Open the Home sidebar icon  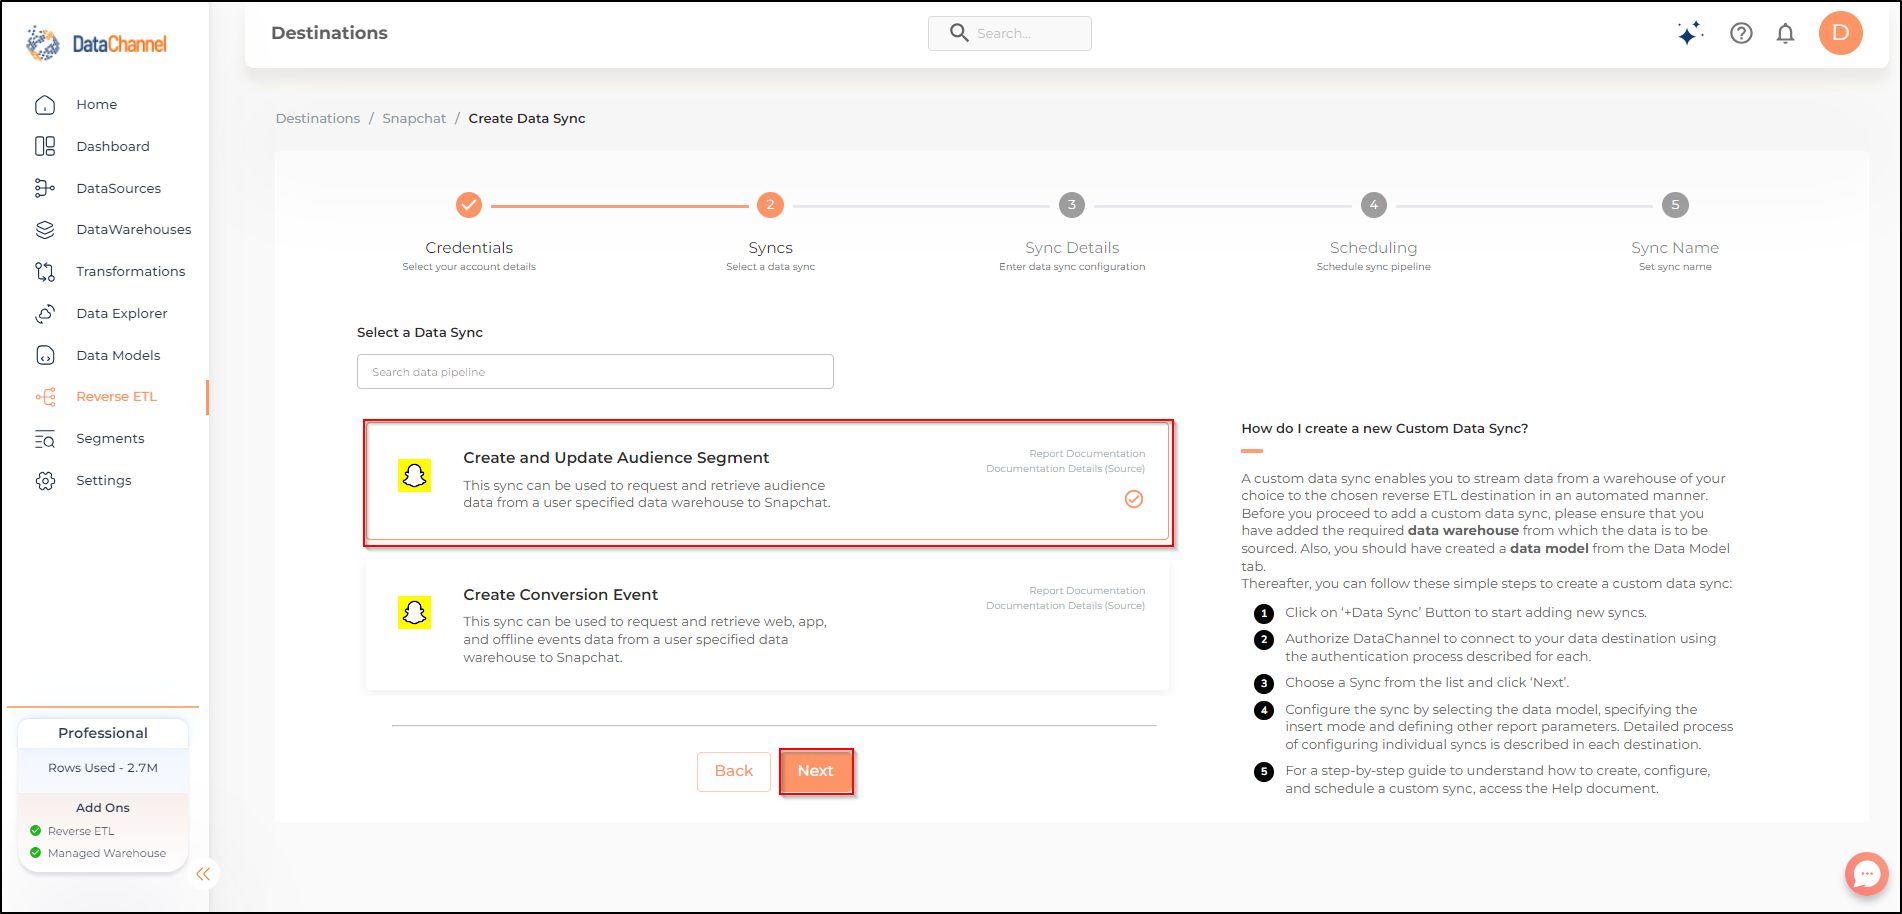[x=45, y=105]
